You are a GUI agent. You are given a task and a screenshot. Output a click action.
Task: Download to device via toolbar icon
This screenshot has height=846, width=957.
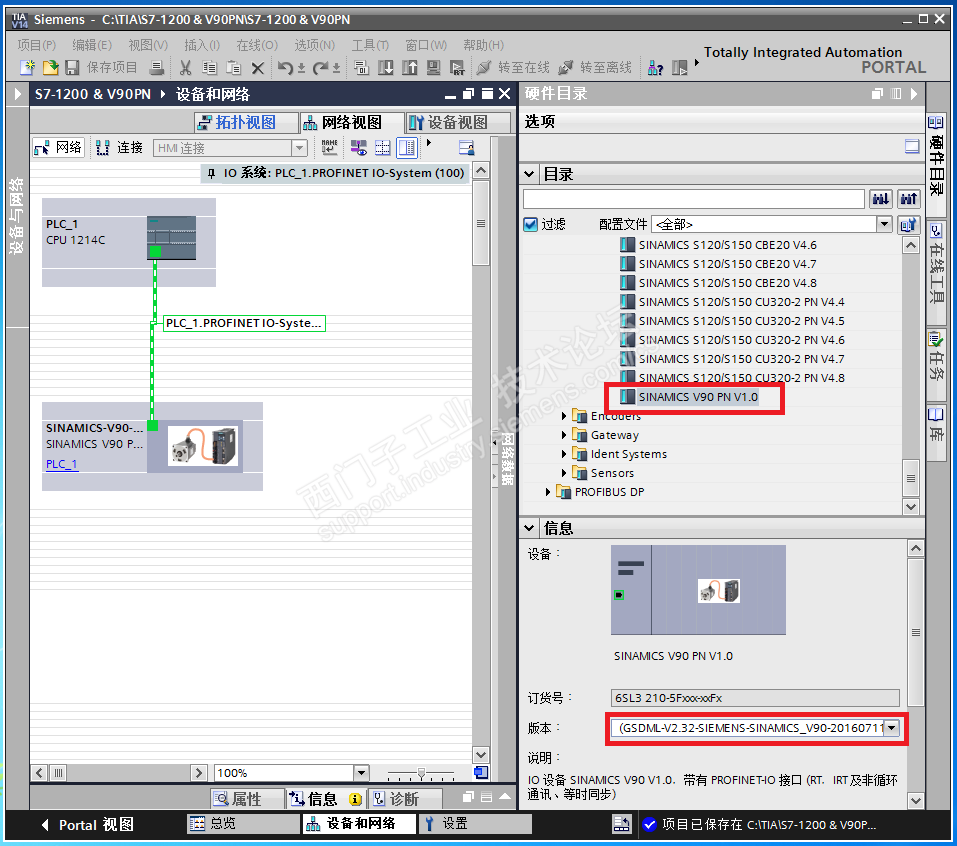pyautogui.click(x=386, y=68)
